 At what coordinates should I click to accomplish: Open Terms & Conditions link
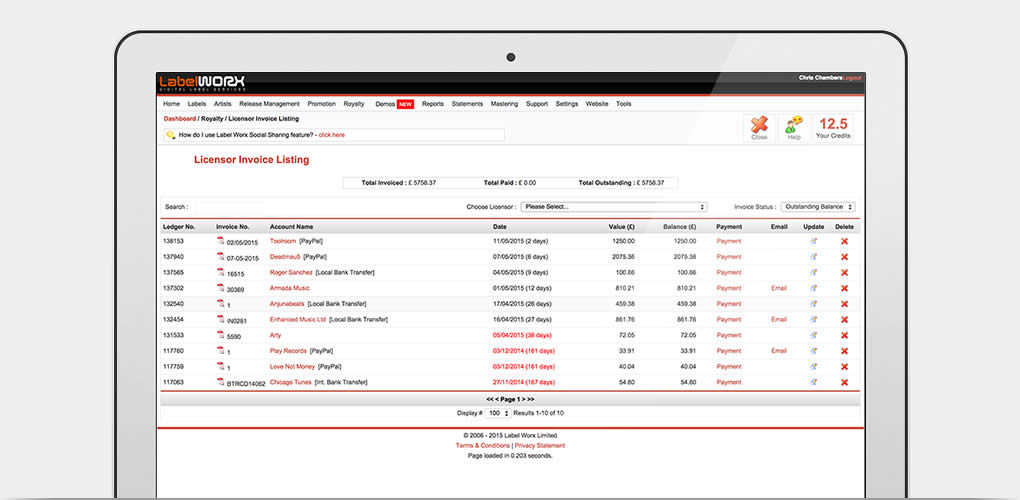(483, 445)
